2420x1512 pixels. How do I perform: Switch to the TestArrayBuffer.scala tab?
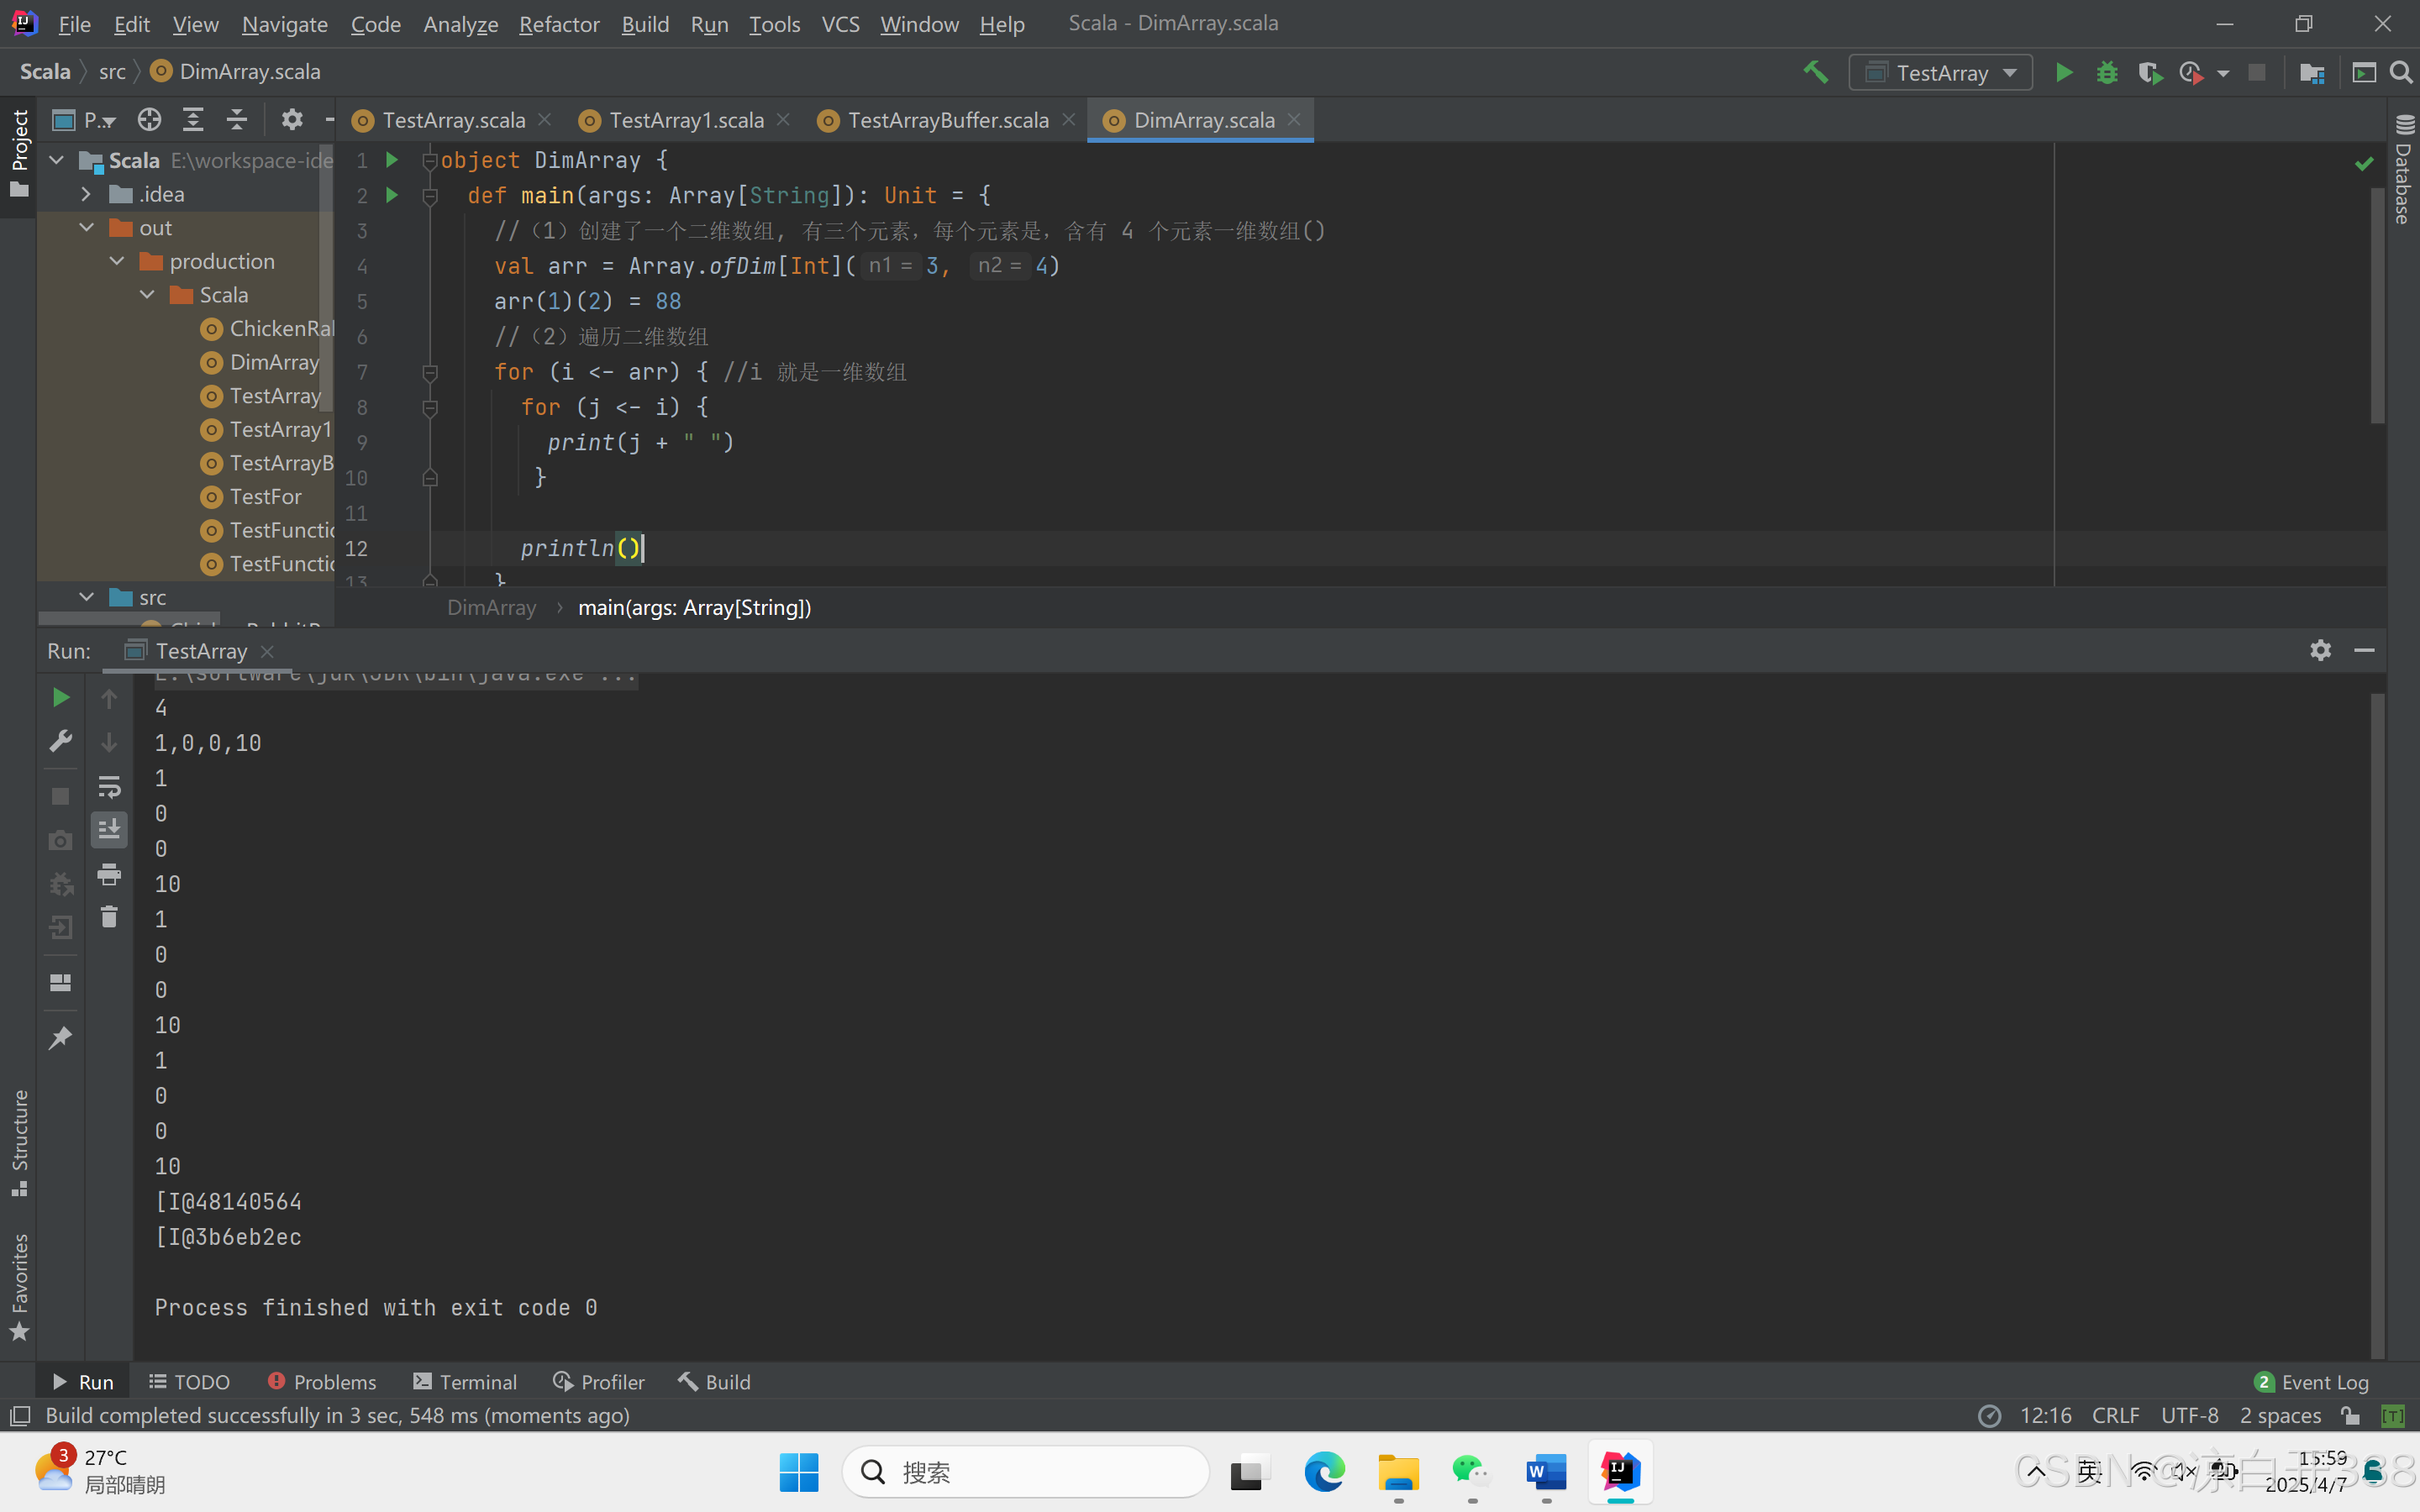pos(947,120)
